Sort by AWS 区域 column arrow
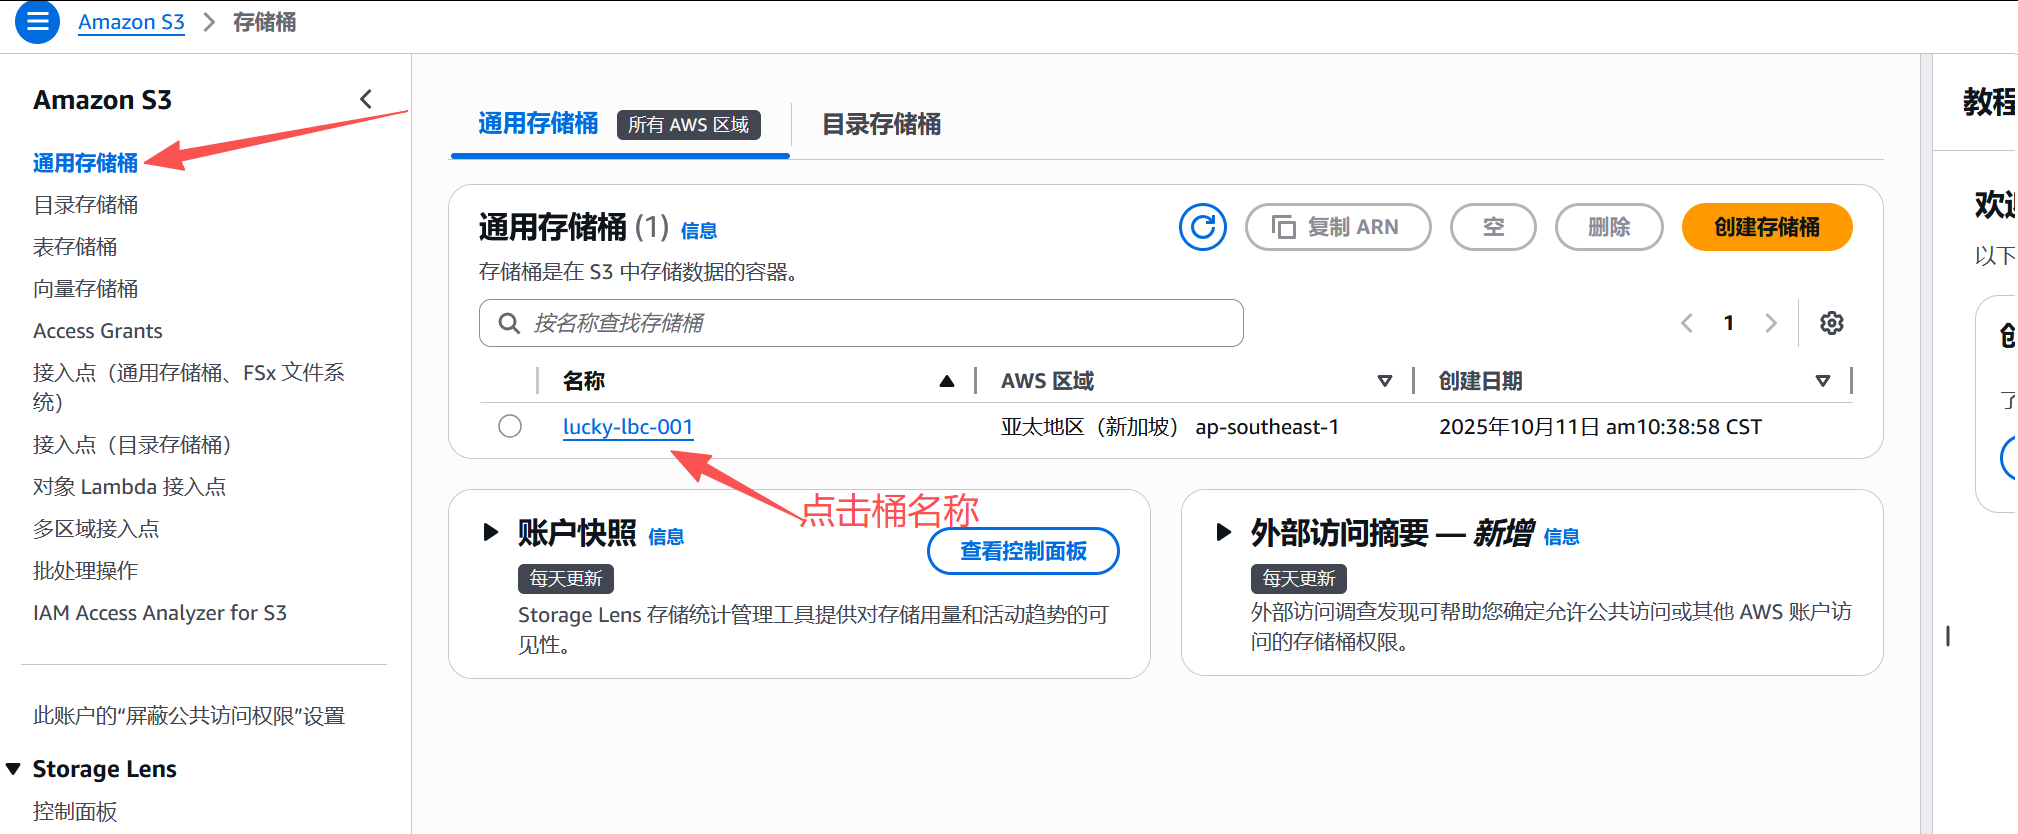 pos(1385,381)
